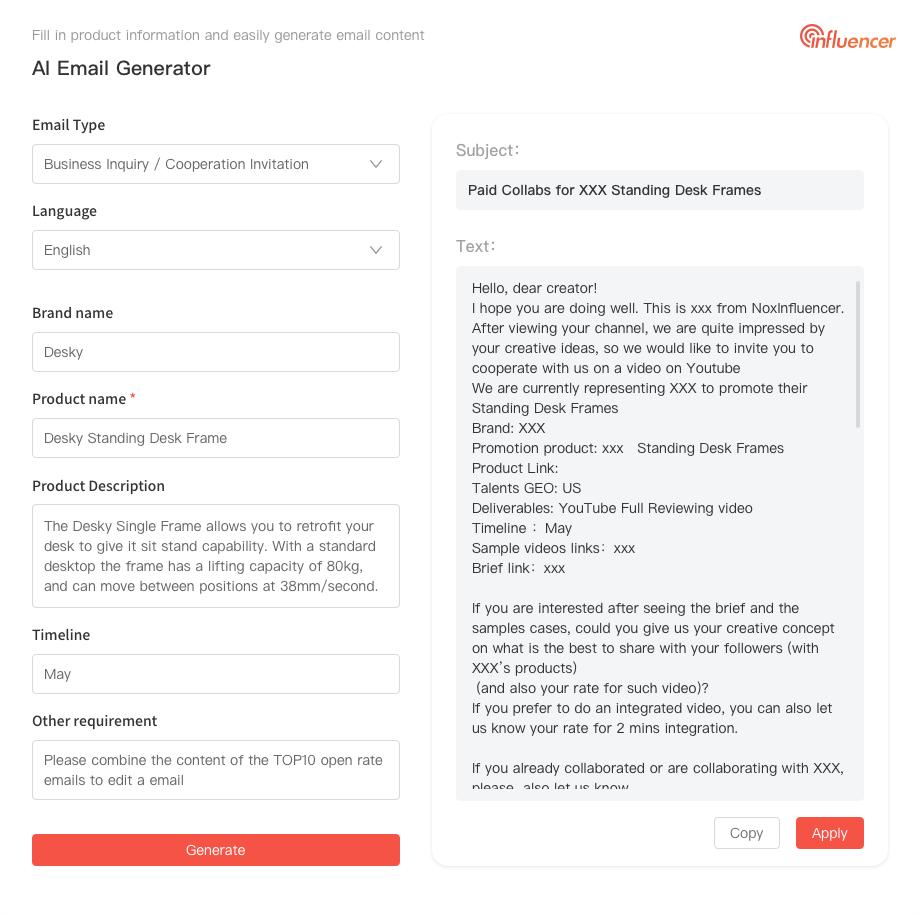920x914 pixels.
Task: Click the Subject label above the subject line
Action: (487, 150)
